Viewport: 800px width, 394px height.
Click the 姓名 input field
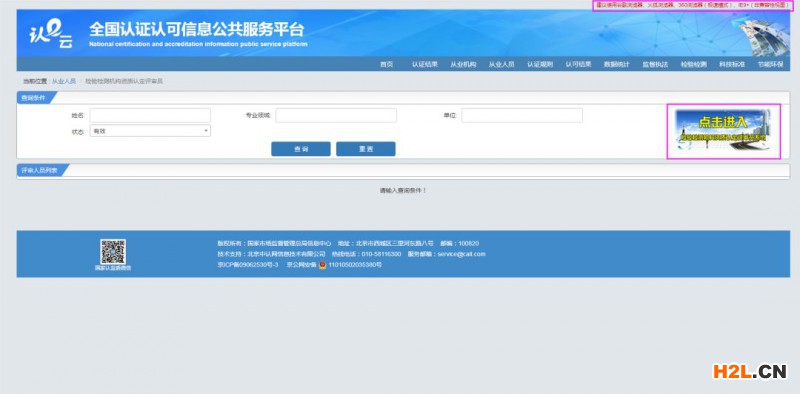point(150,115)
